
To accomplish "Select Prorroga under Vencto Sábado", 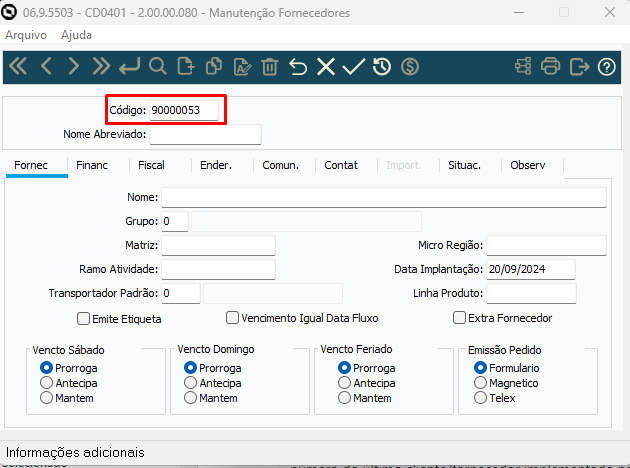I will [x=46, y=368].
